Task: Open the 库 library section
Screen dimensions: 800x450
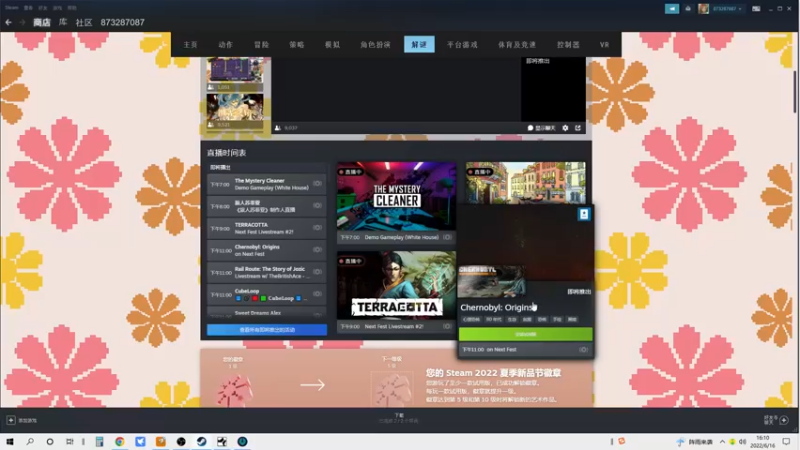Action: click(63, 22)
